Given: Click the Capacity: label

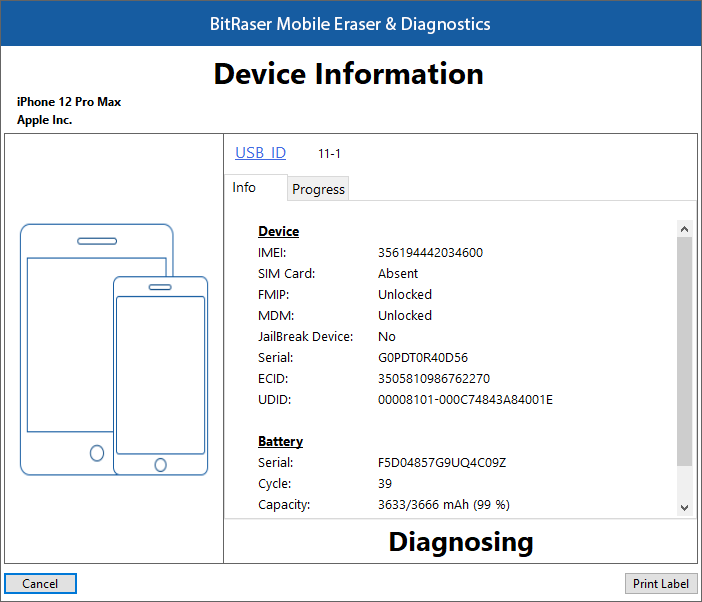Looking at the screenshot, I should click(x=284, y=504).
